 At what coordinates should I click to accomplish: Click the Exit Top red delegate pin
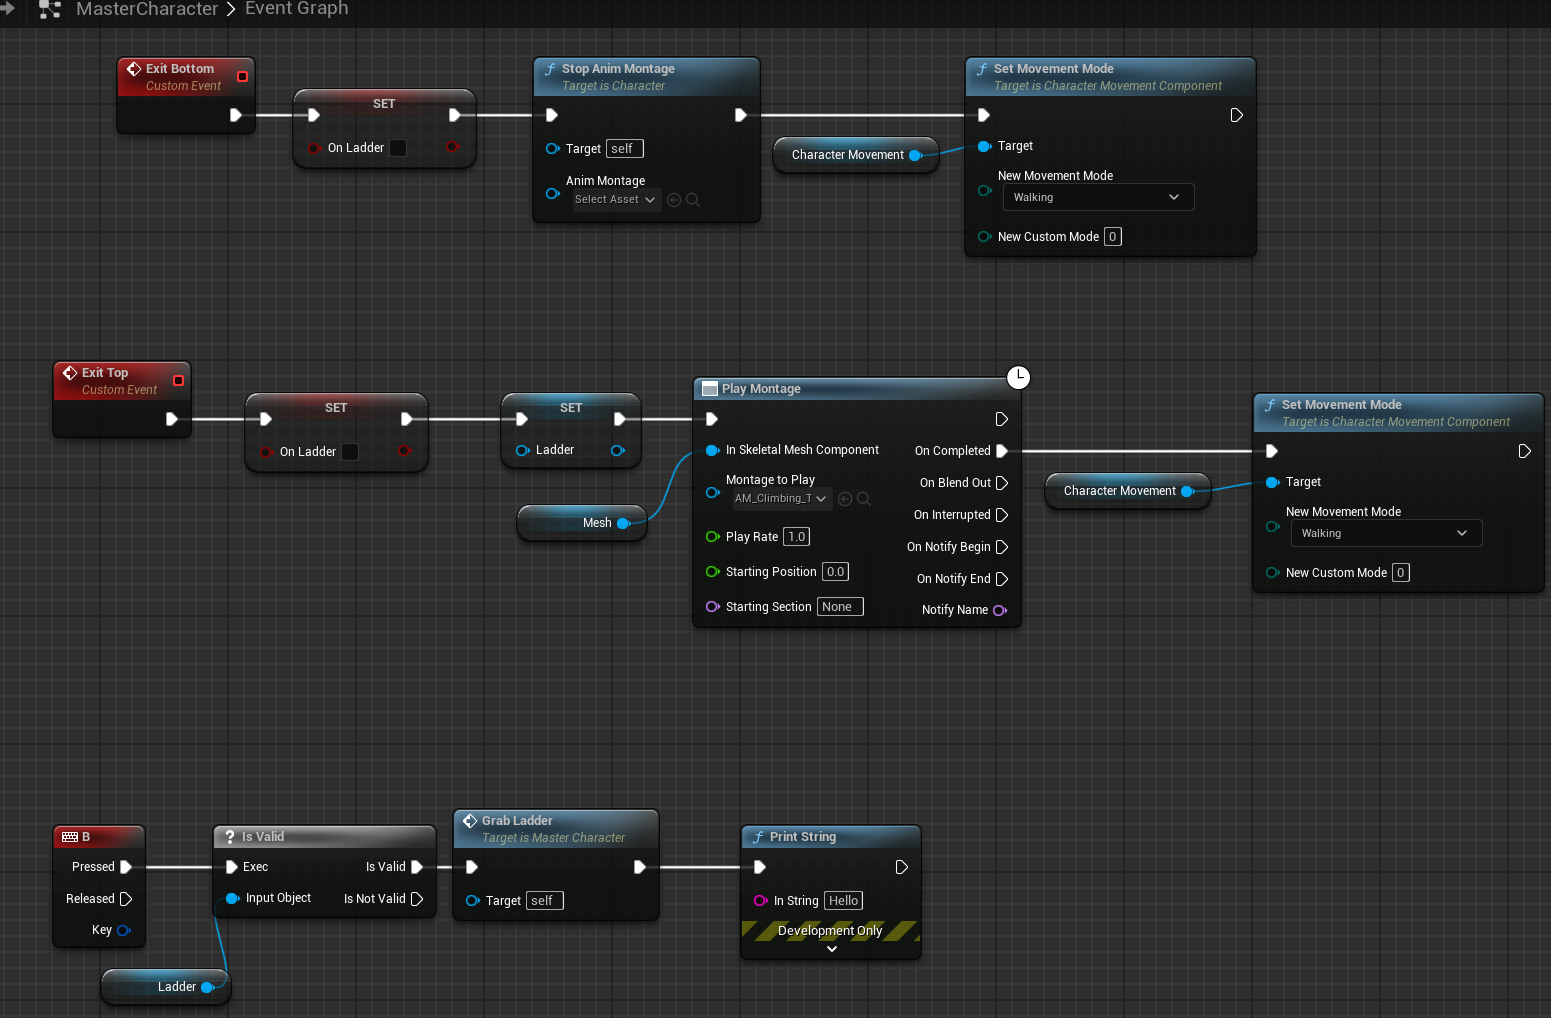[x=178, y=380]
